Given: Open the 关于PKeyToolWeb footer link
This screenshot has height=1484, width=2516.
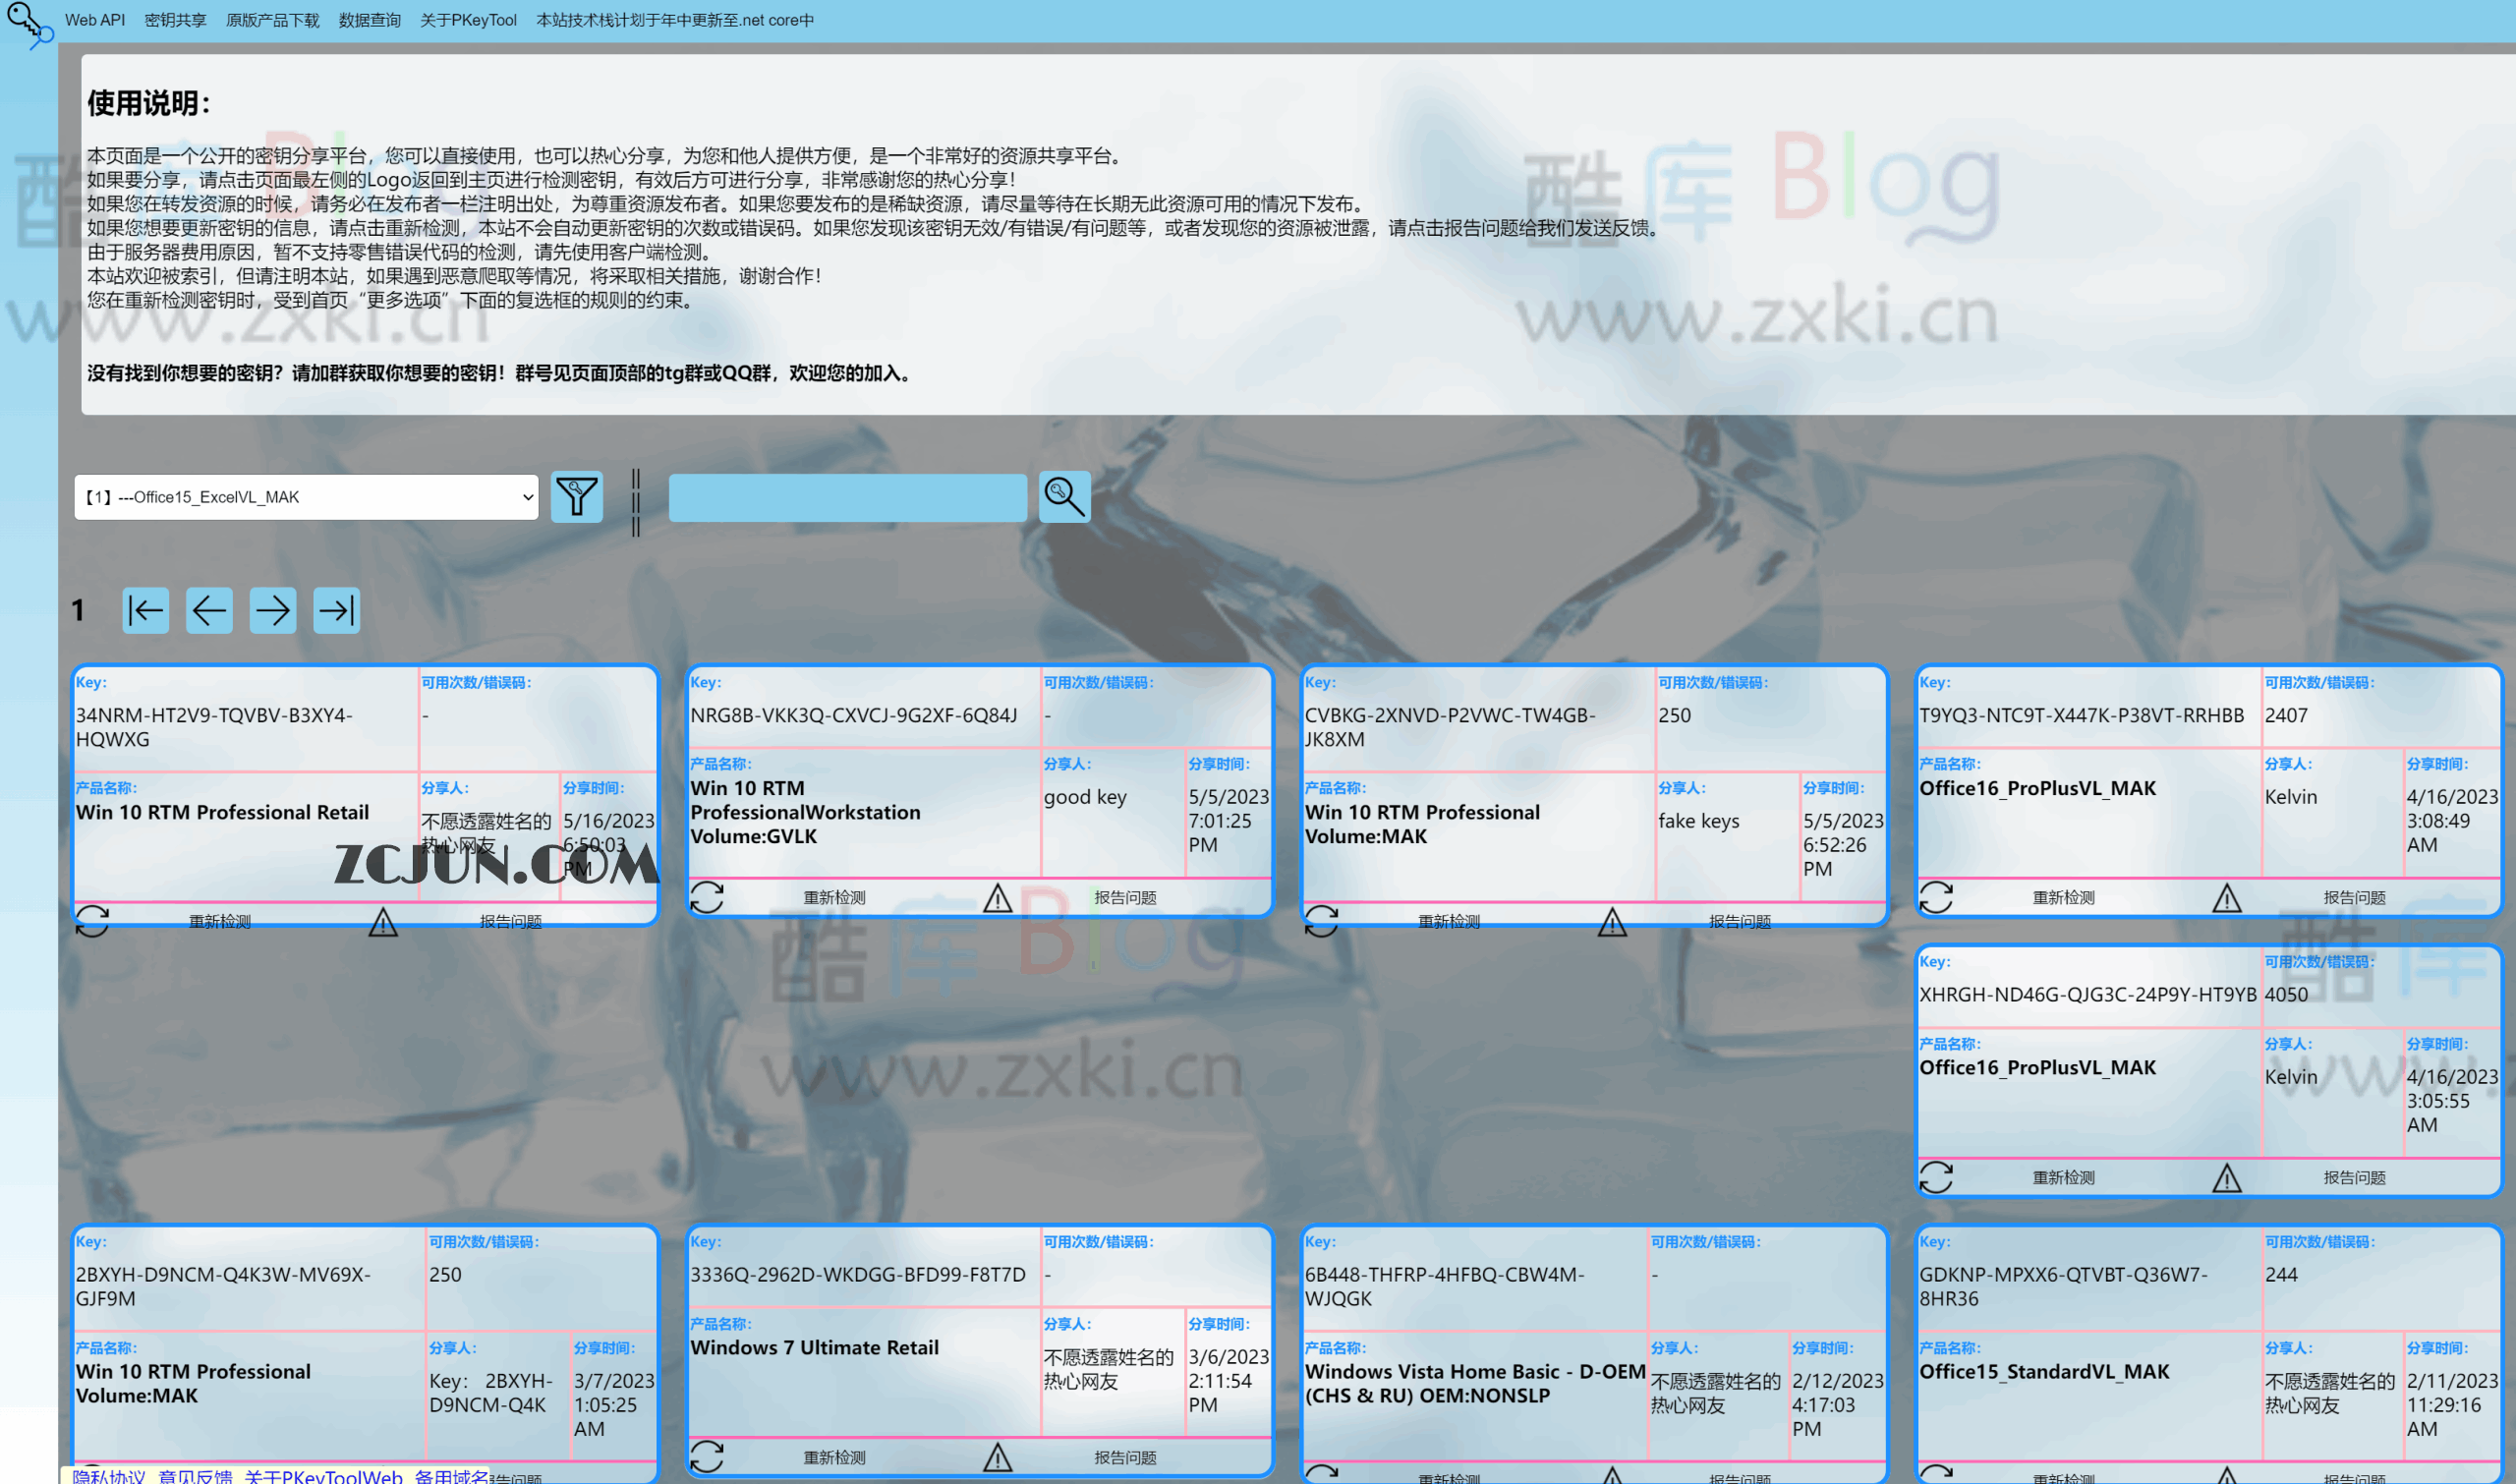Looking at the screenshot, I should [x=323, y=1476].
